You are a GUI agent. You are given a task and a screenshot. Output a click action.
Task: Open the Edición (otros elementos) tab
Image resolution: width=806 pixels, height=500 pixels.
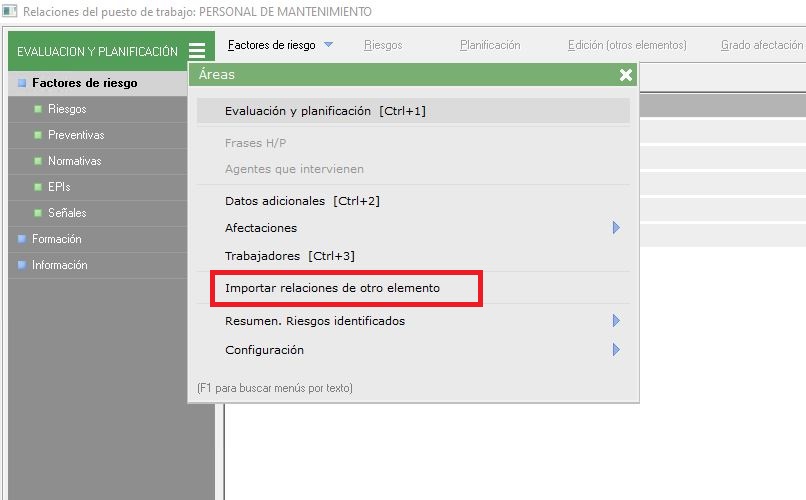point(626,45)
